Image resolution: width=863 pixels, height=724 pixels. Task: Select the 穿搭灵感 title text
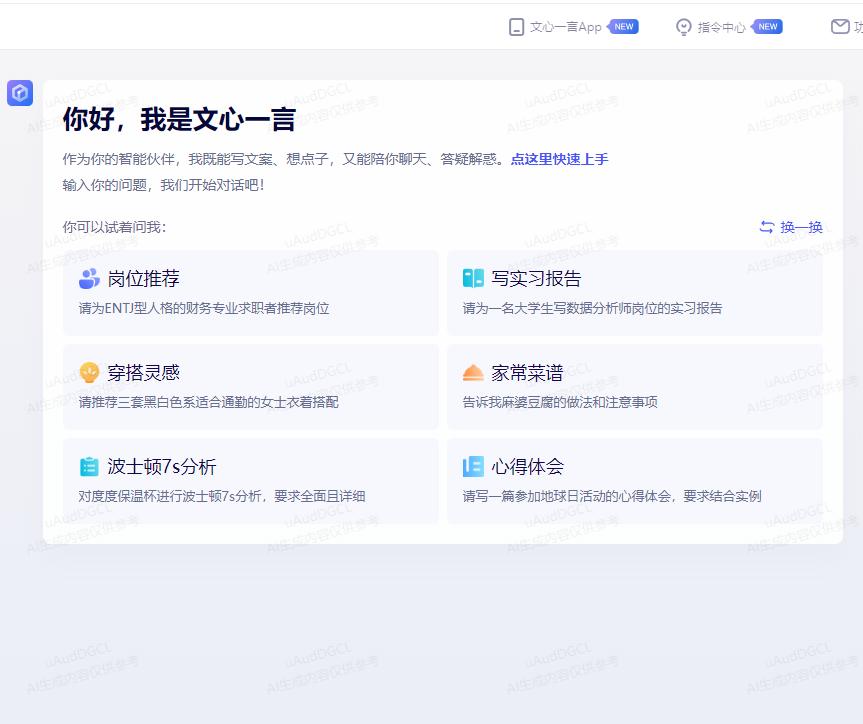(144, 373)
